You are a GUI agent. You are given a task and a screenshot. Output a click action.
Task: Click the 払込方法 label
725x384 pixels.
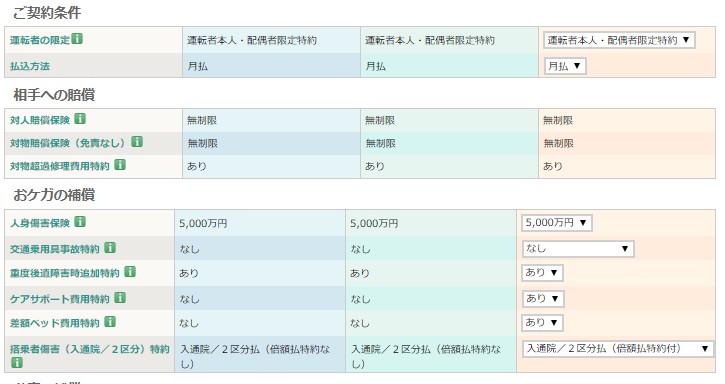click(30, 66)
